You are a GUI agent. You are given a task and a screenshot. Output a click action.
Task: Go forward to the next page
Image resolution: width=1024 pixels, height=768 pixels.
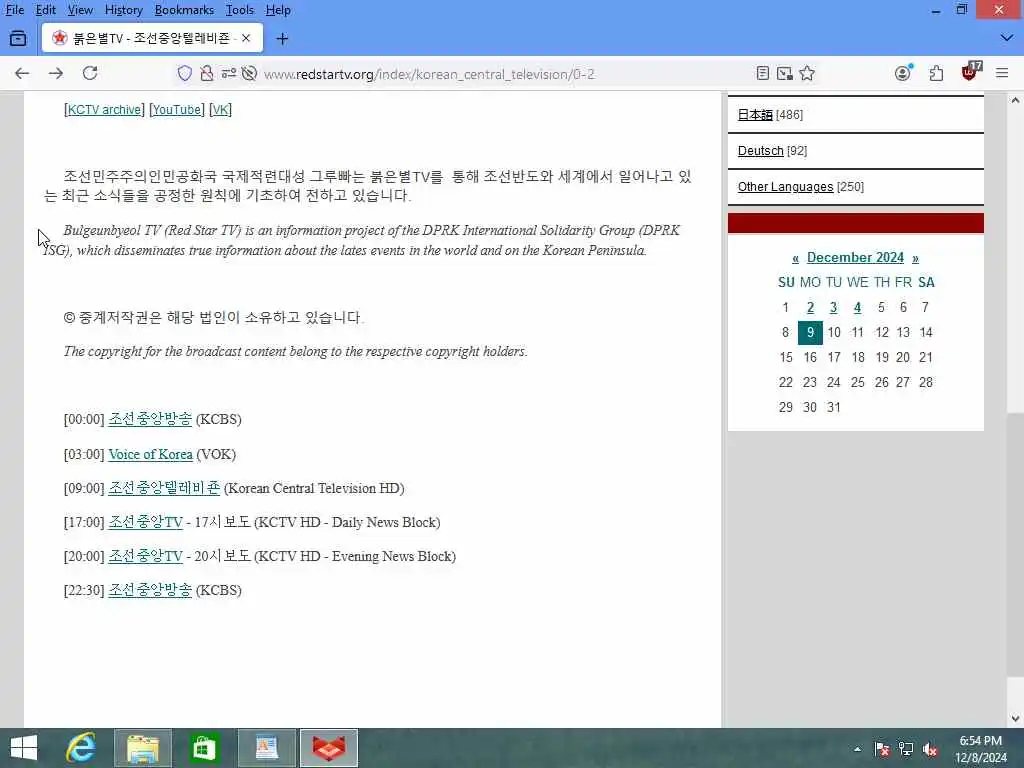click(56, 74)
